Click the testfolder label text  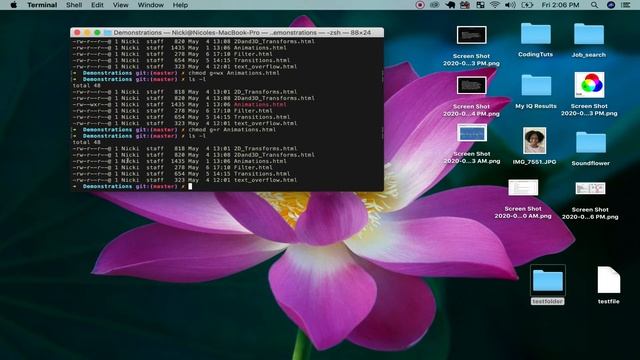[x=547, y=301]
